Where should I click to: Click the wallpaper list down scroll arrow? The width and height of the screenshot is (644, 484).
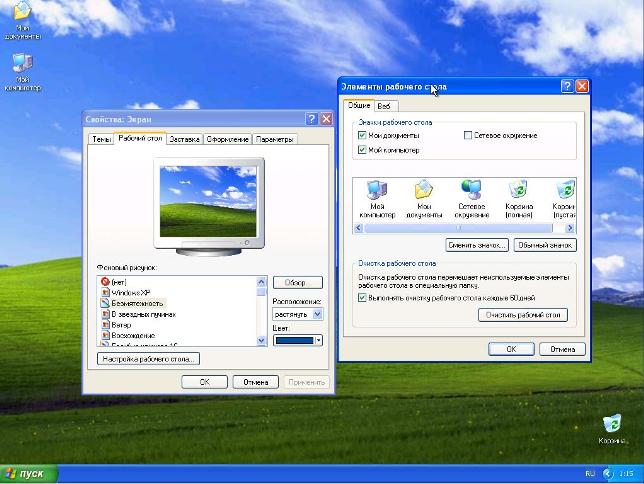[x=261, y=340]
